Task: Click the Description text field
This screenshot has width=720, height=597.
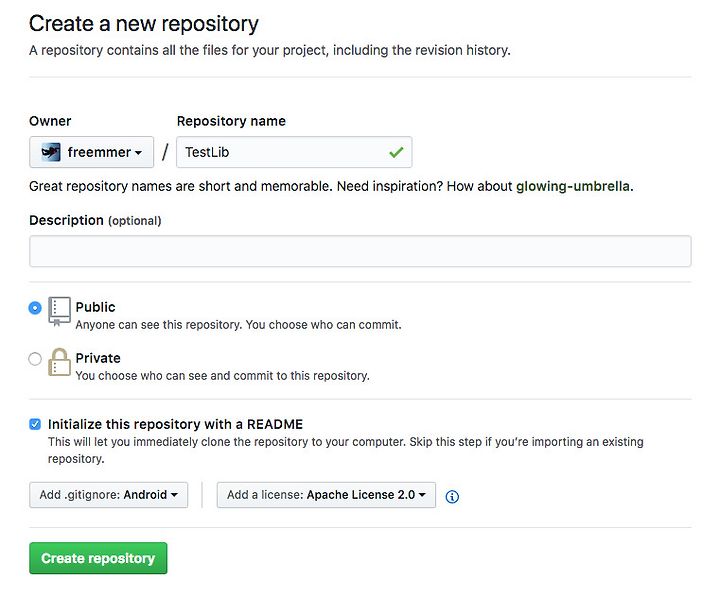Action: tap(360, 251)
